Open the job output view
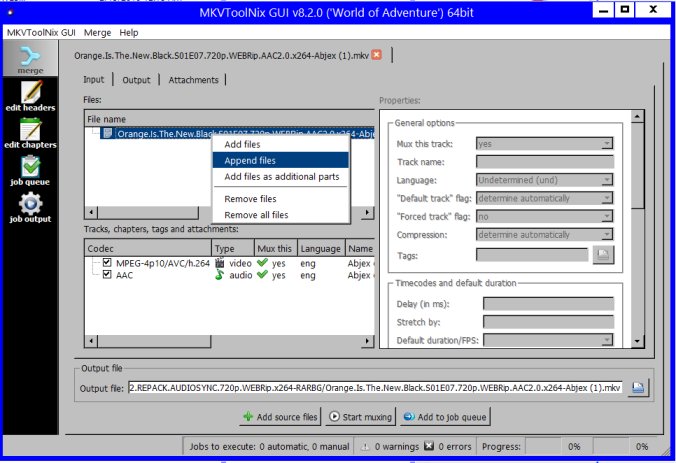The height and width of the screenshot is (463, 676). 29,208
